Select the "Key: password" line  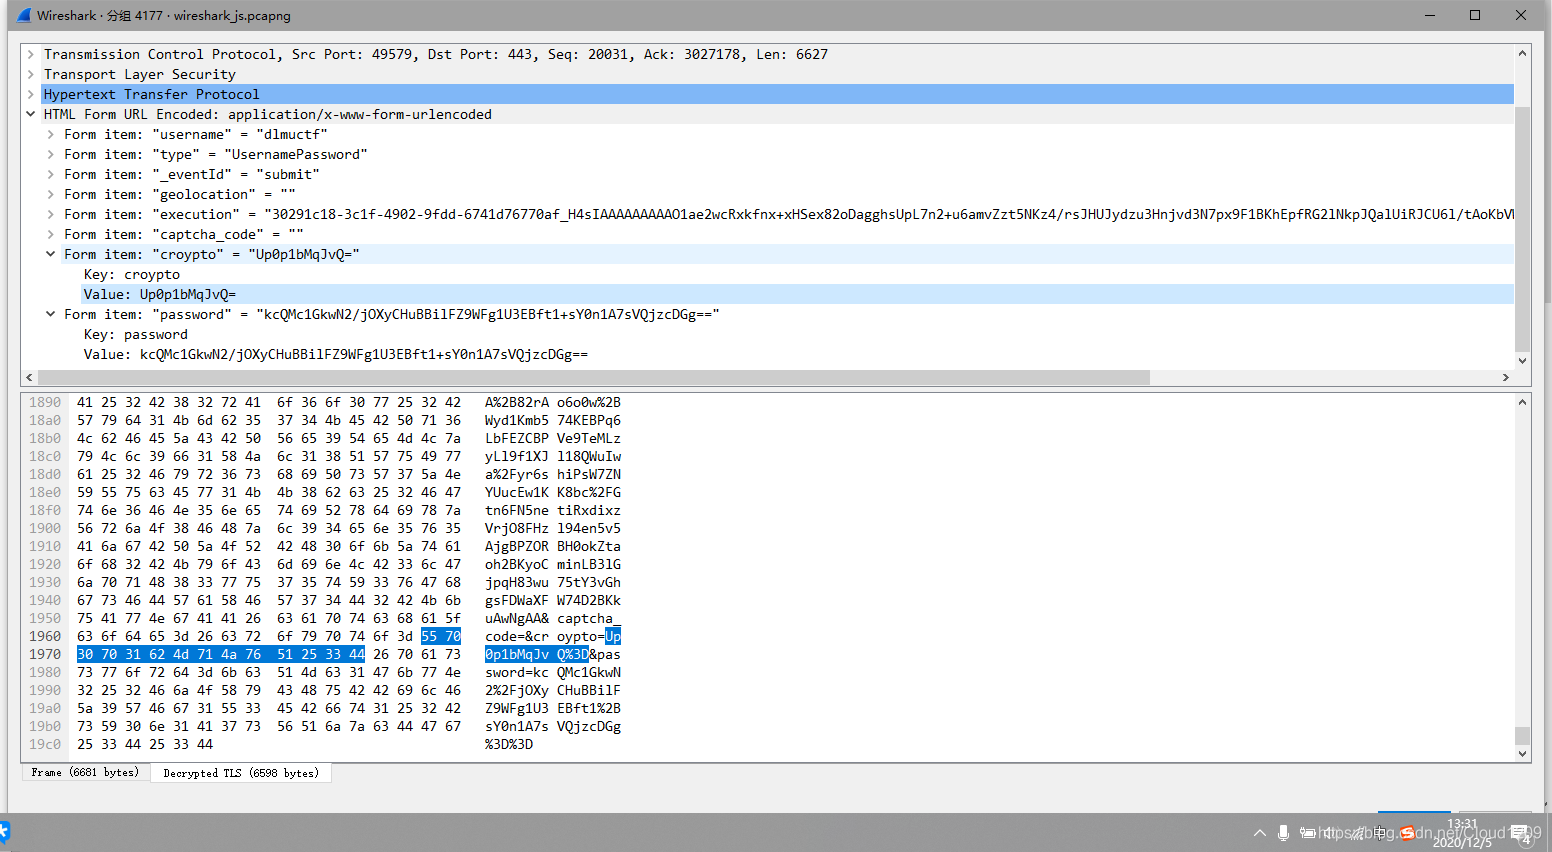[136, 334]
